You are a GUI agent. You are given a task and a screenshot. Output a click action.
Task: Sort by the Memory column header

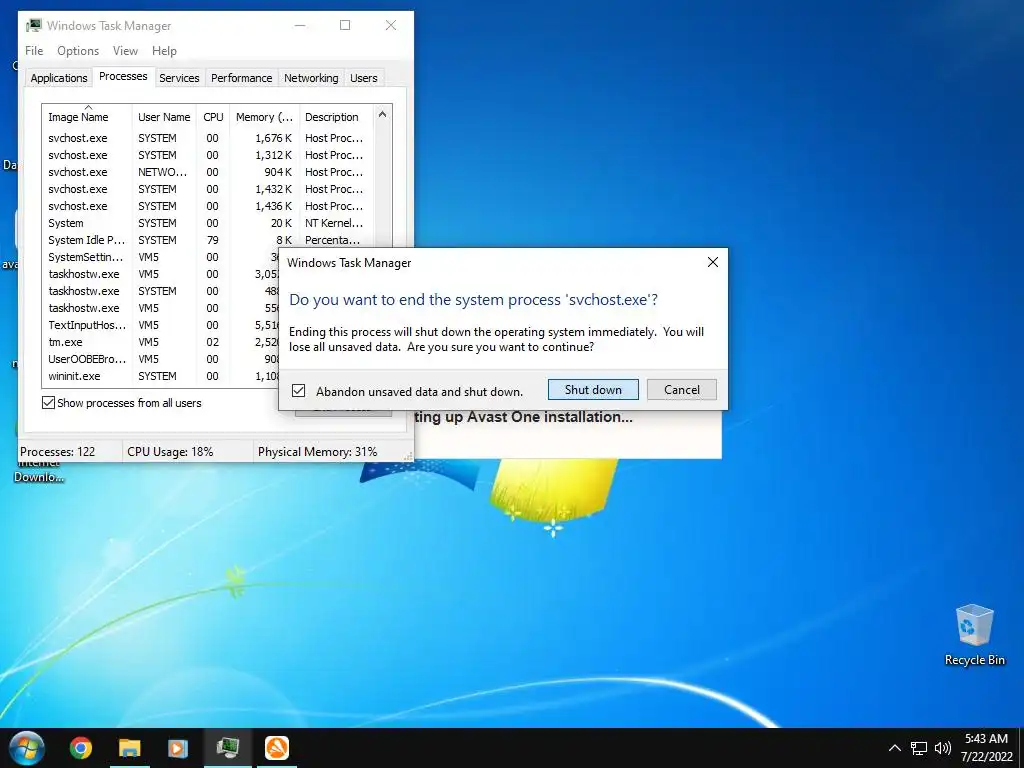tap(264, 117)
